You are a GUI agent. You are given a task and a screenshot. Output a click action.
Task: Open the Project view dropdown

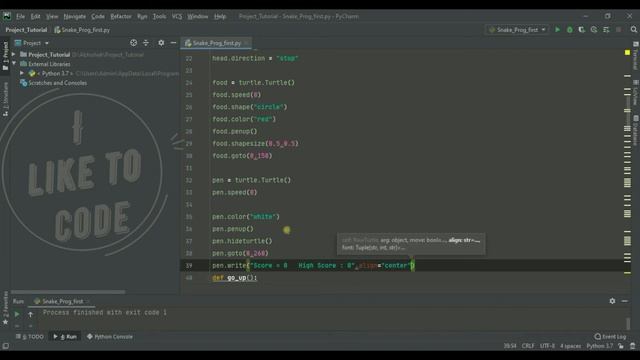32,43
